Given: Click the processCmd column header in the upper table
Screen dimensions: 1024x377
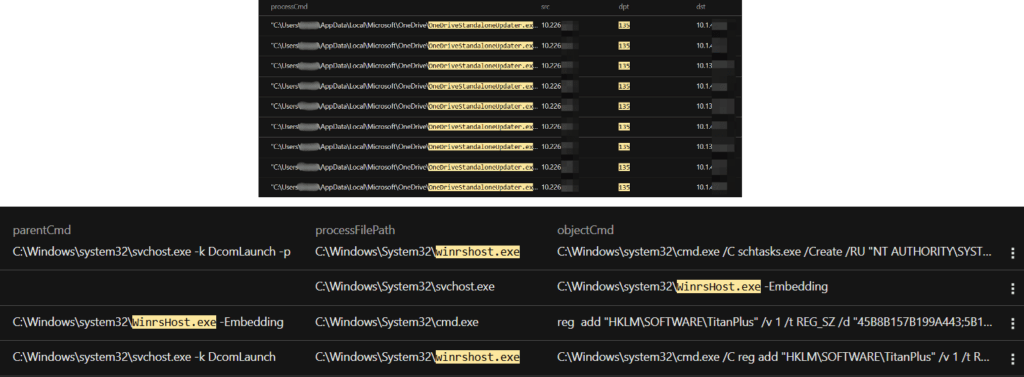Looking at the screenshot, I should 289,7.
